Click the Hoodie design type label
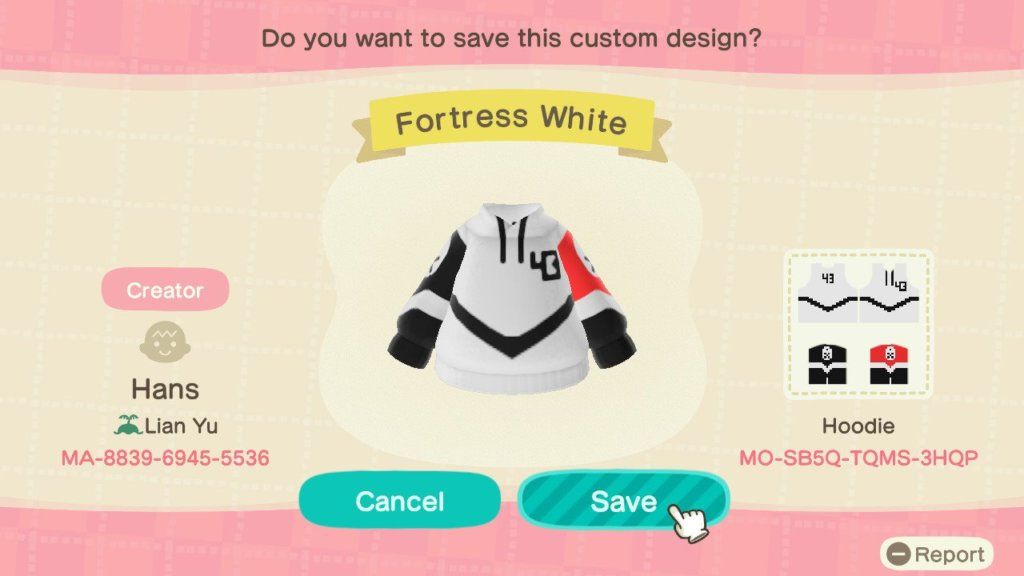 point(858,426)
